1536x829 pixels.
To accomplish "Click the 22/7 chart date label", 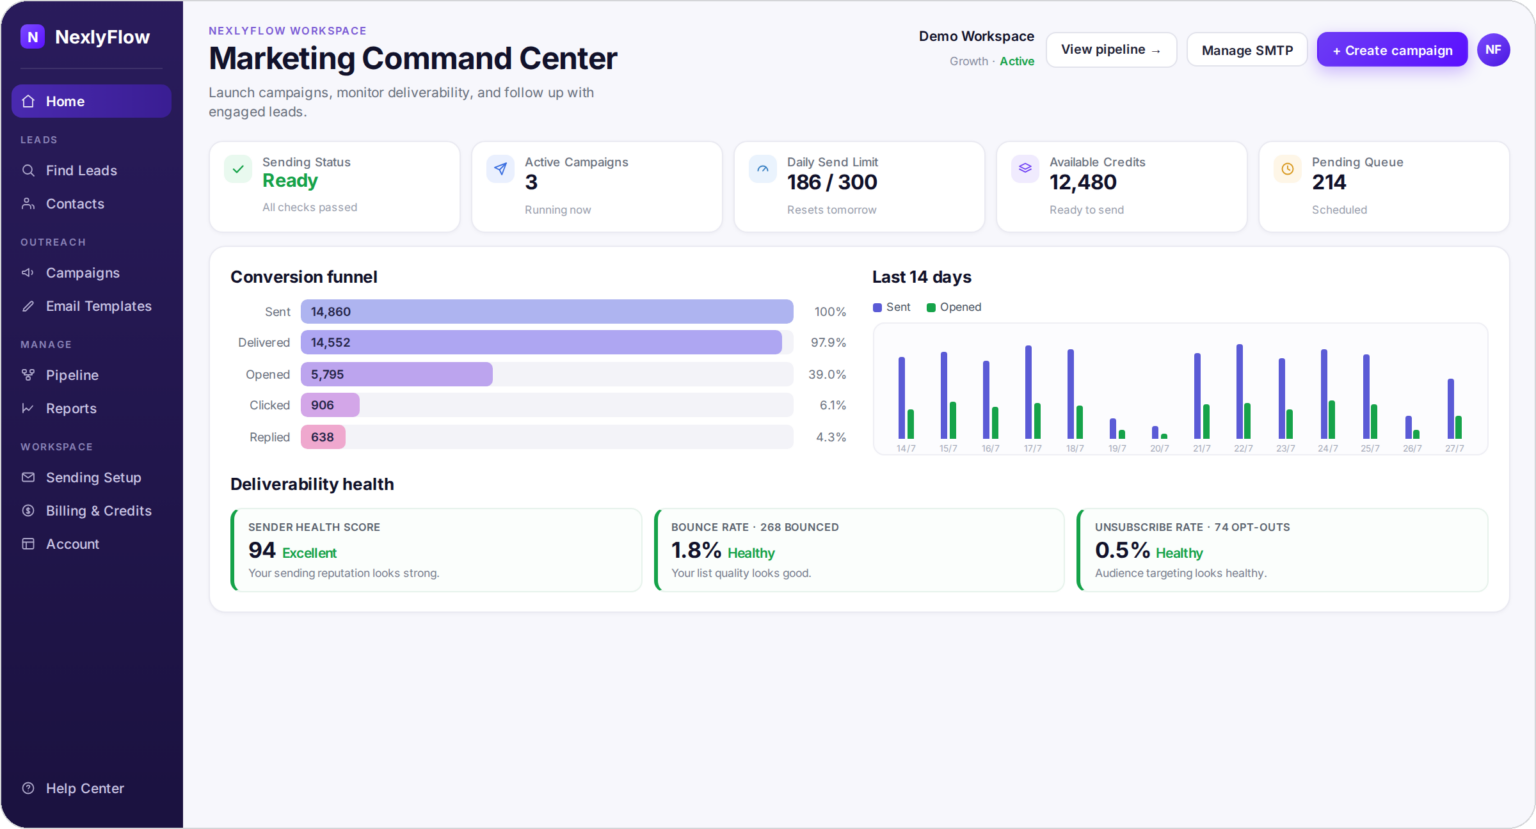I will pos(1243,448).
